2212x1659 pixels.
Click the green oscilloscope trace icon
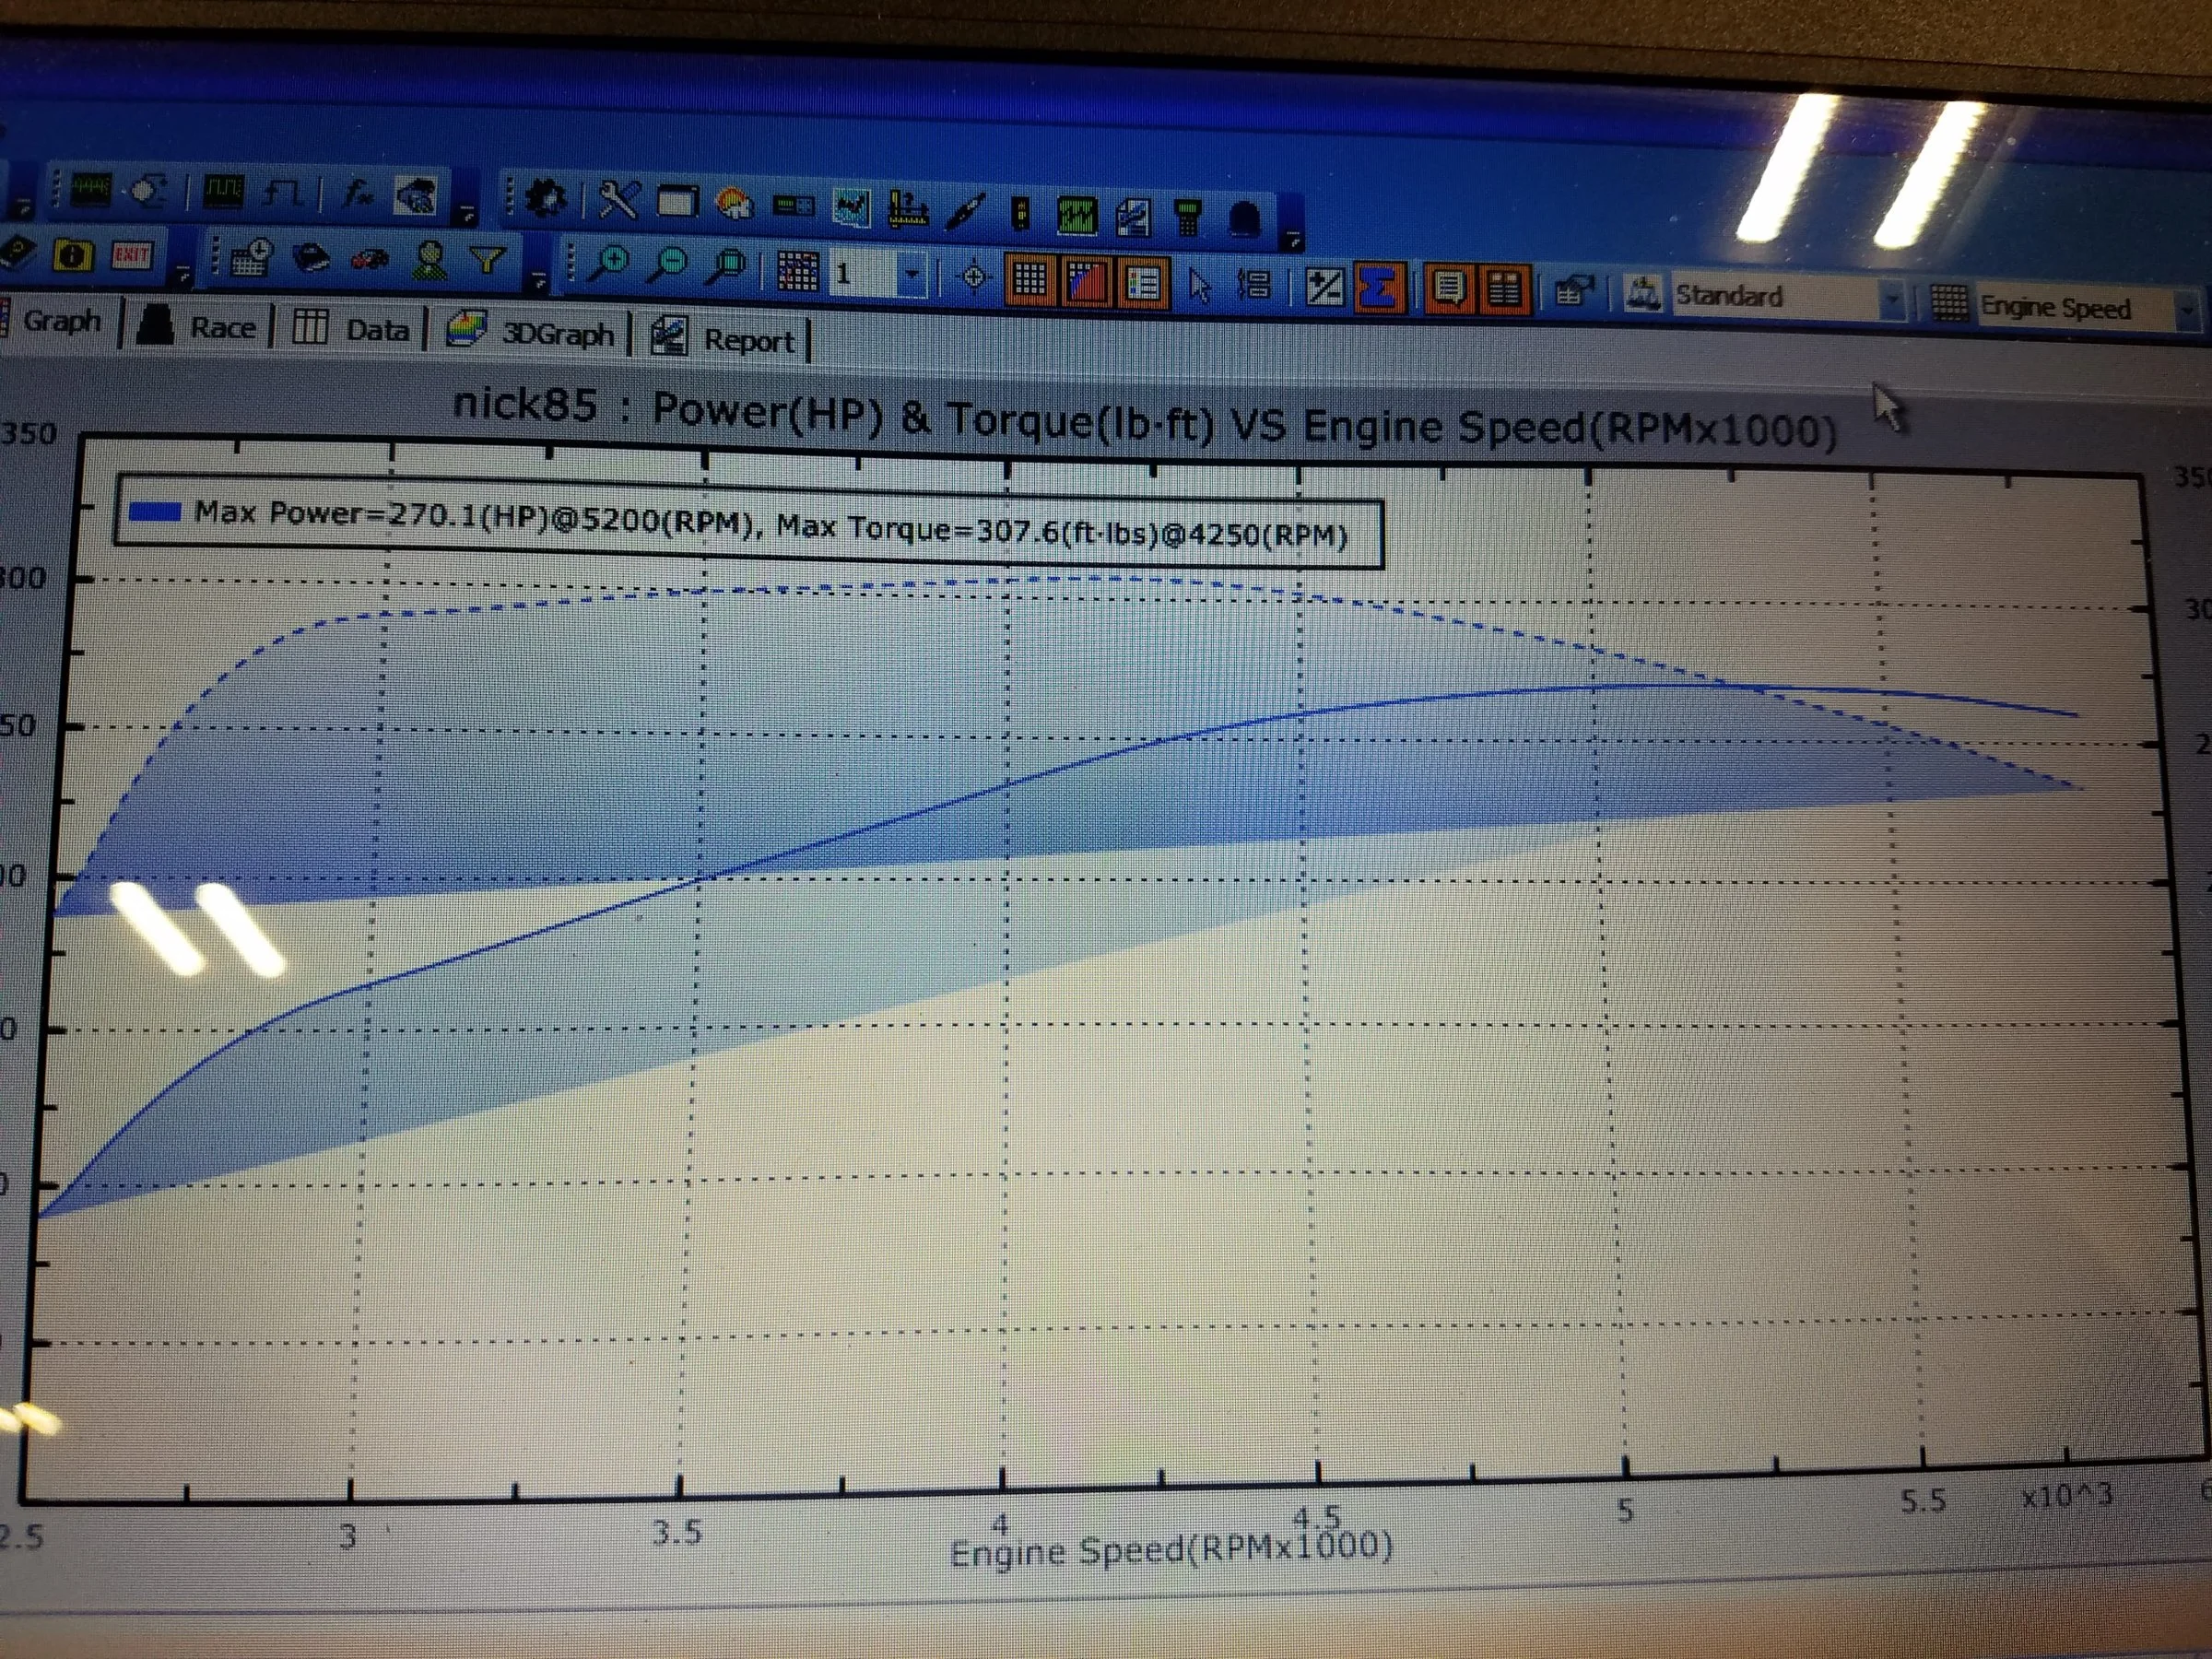[x=89, y=188]
